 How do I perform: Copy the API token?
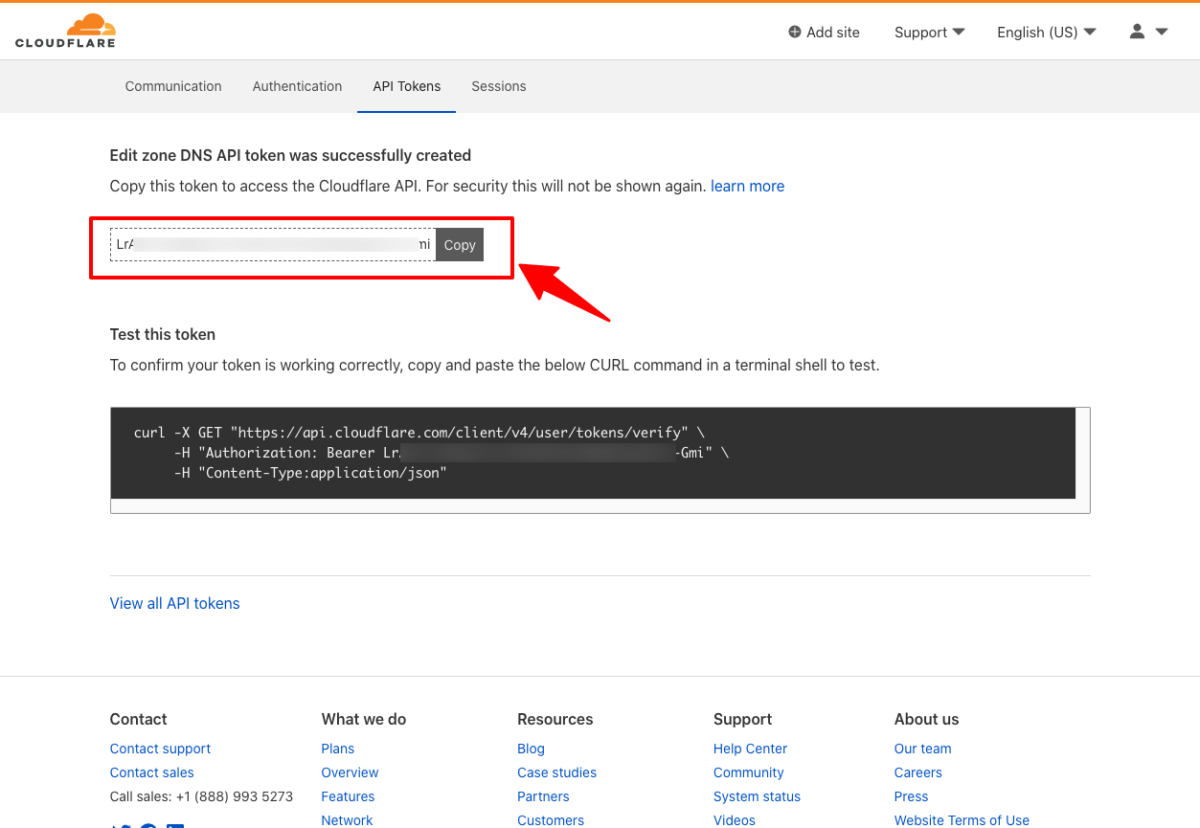[459, 244]
